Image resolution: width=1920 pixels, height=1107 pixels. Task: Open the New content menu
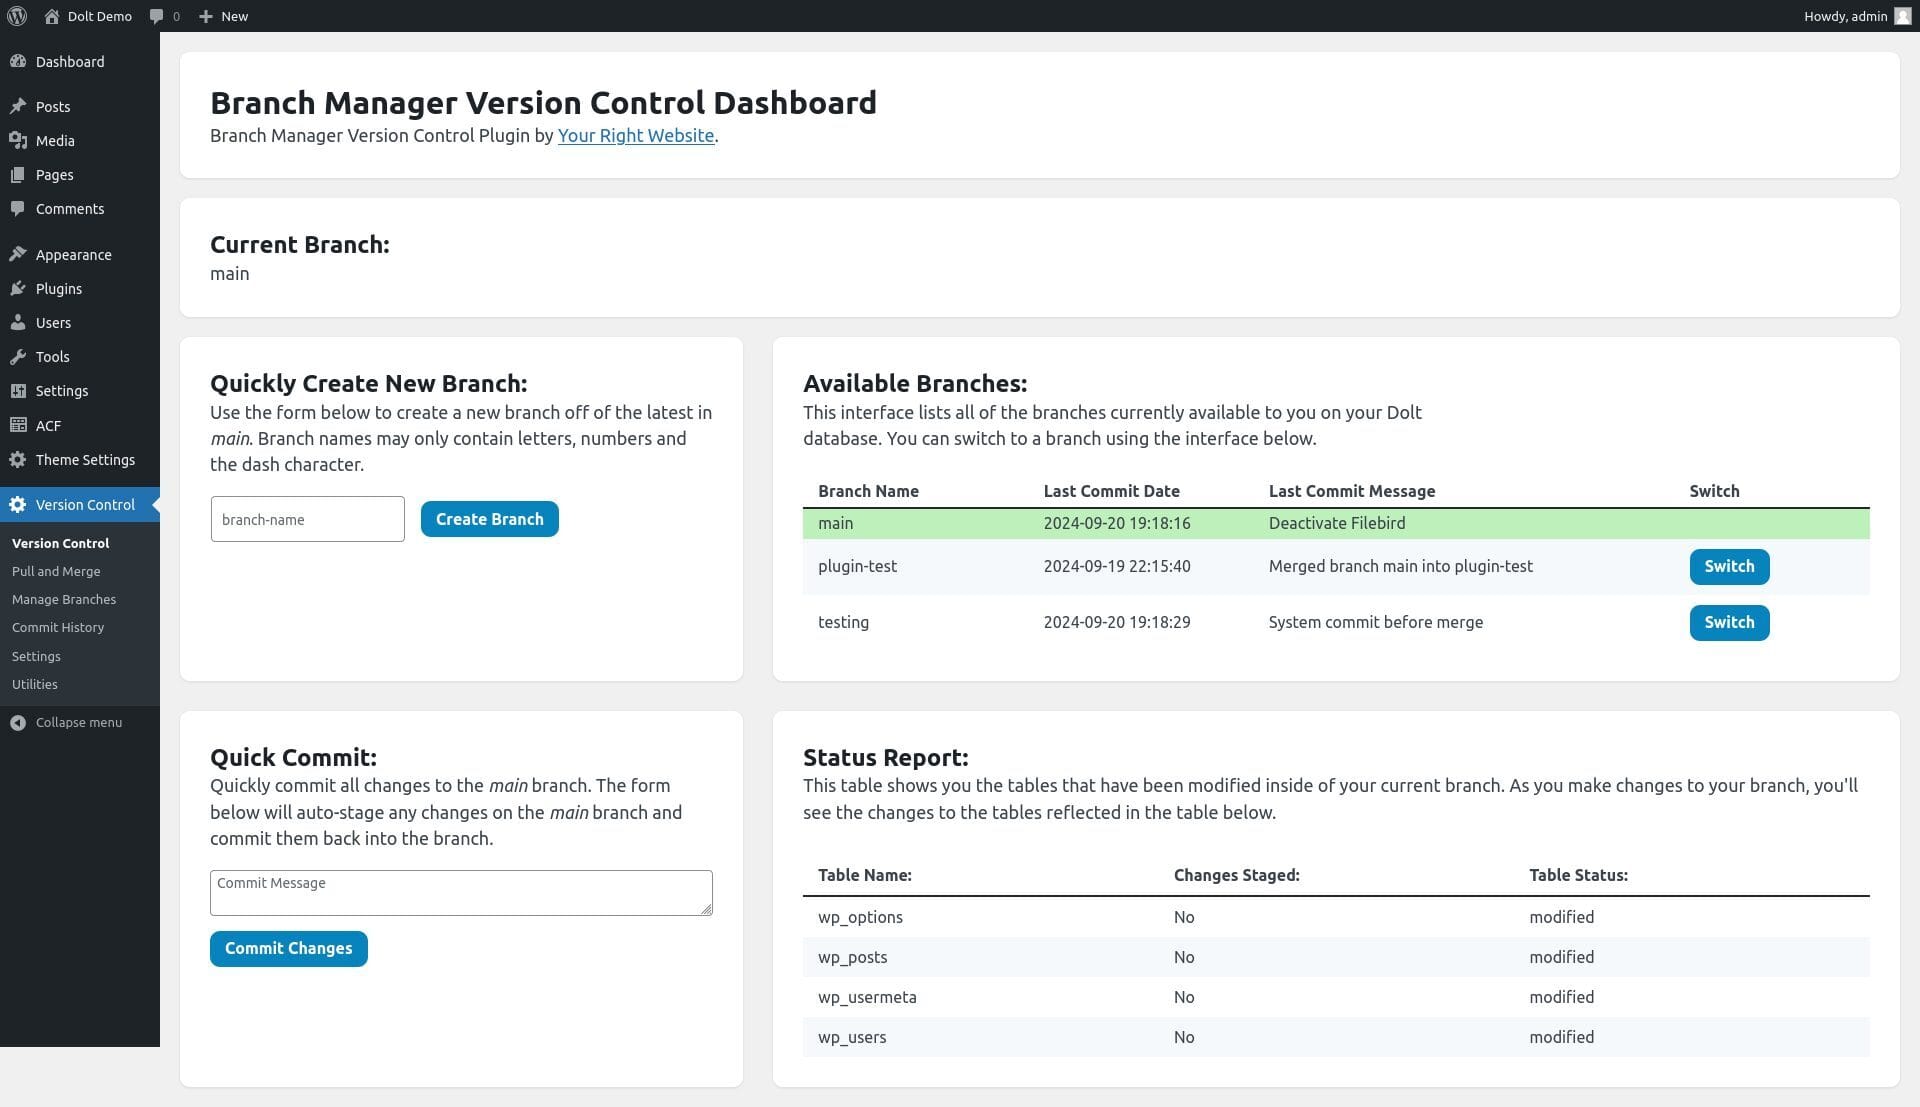(x=220, y=16)
